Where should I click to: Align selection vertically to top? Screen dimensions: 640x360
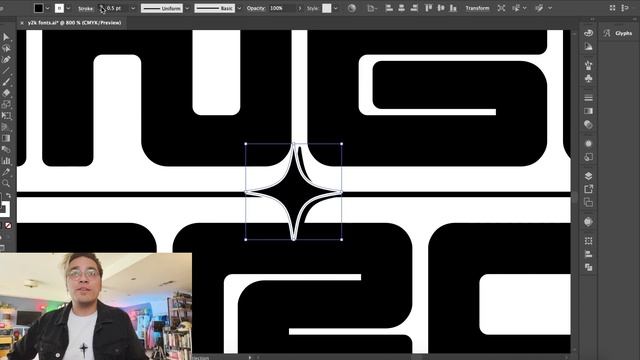pyautogui.click(x=428, y=8)
